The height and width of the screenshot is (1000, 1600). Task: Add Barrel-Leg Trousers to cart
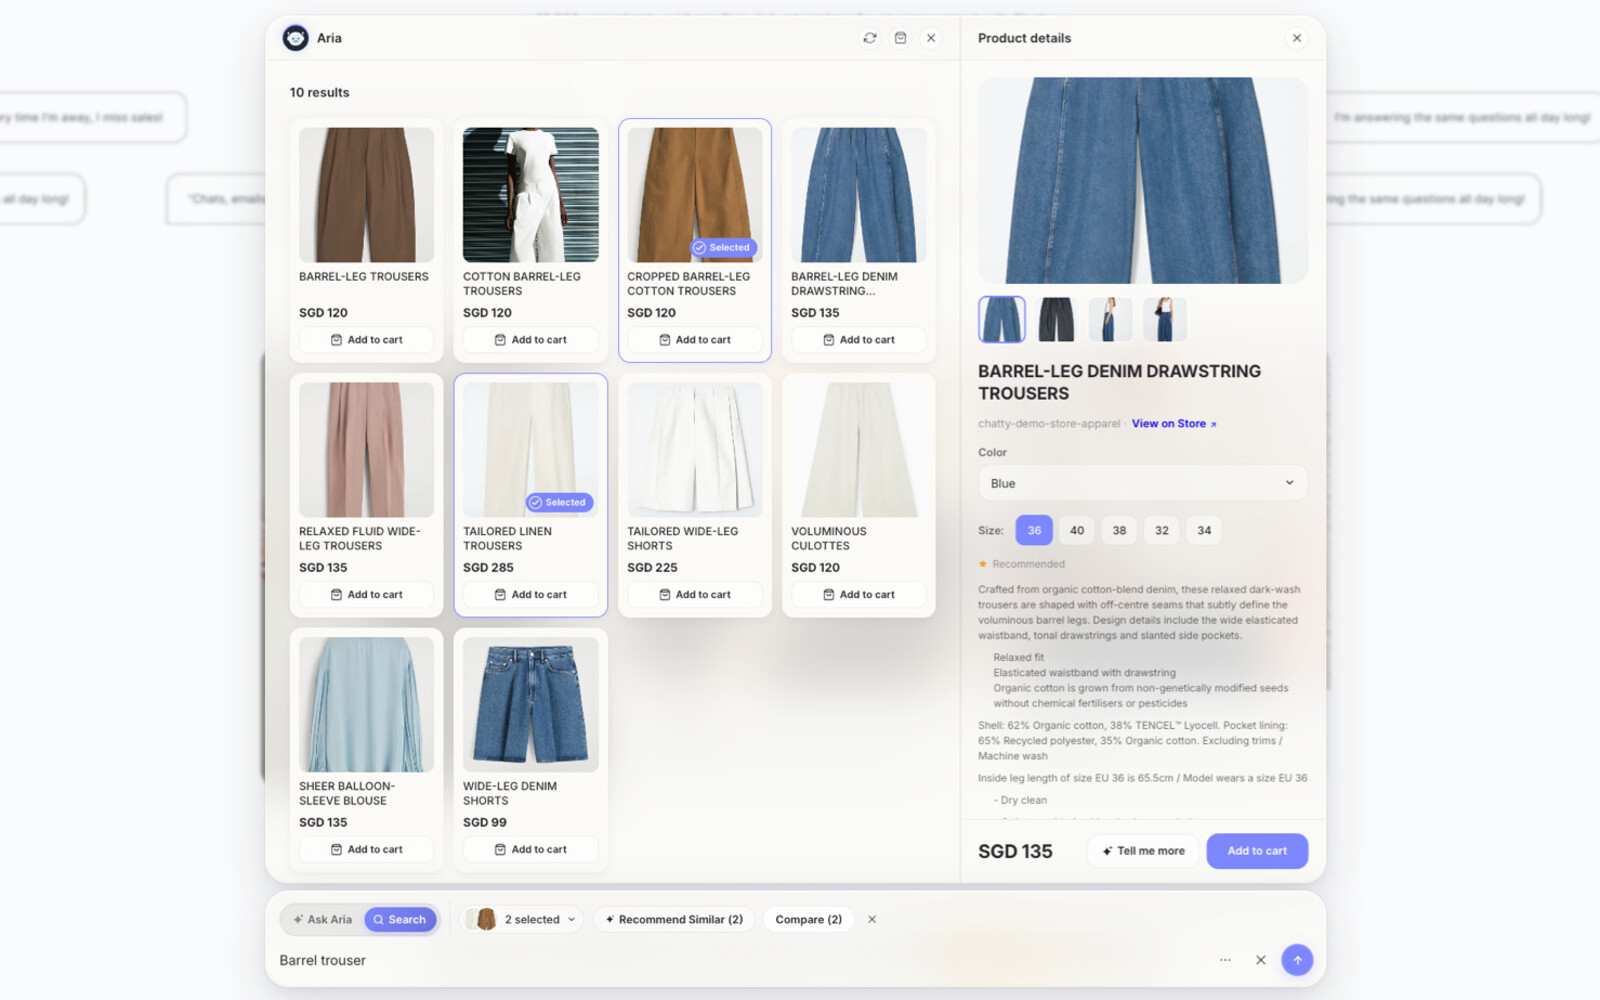366,340
